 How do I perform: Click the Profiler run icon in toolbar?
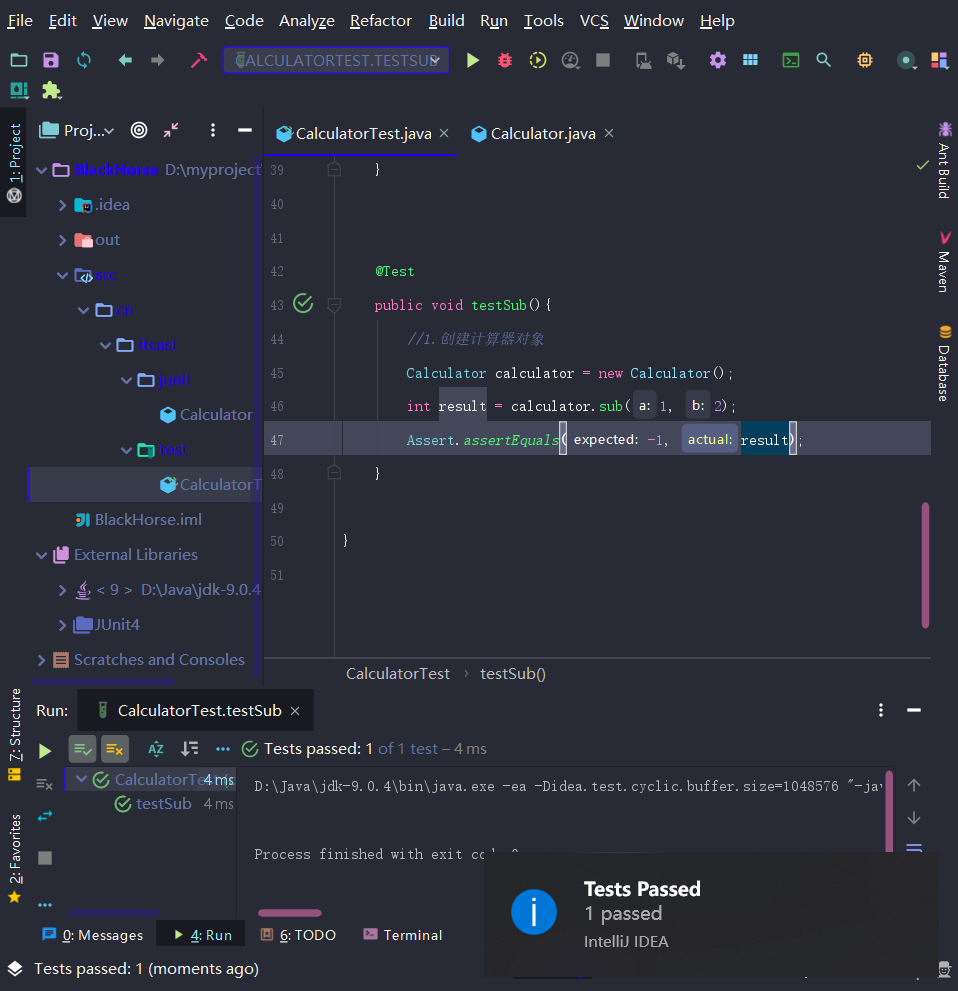[571, 60]
